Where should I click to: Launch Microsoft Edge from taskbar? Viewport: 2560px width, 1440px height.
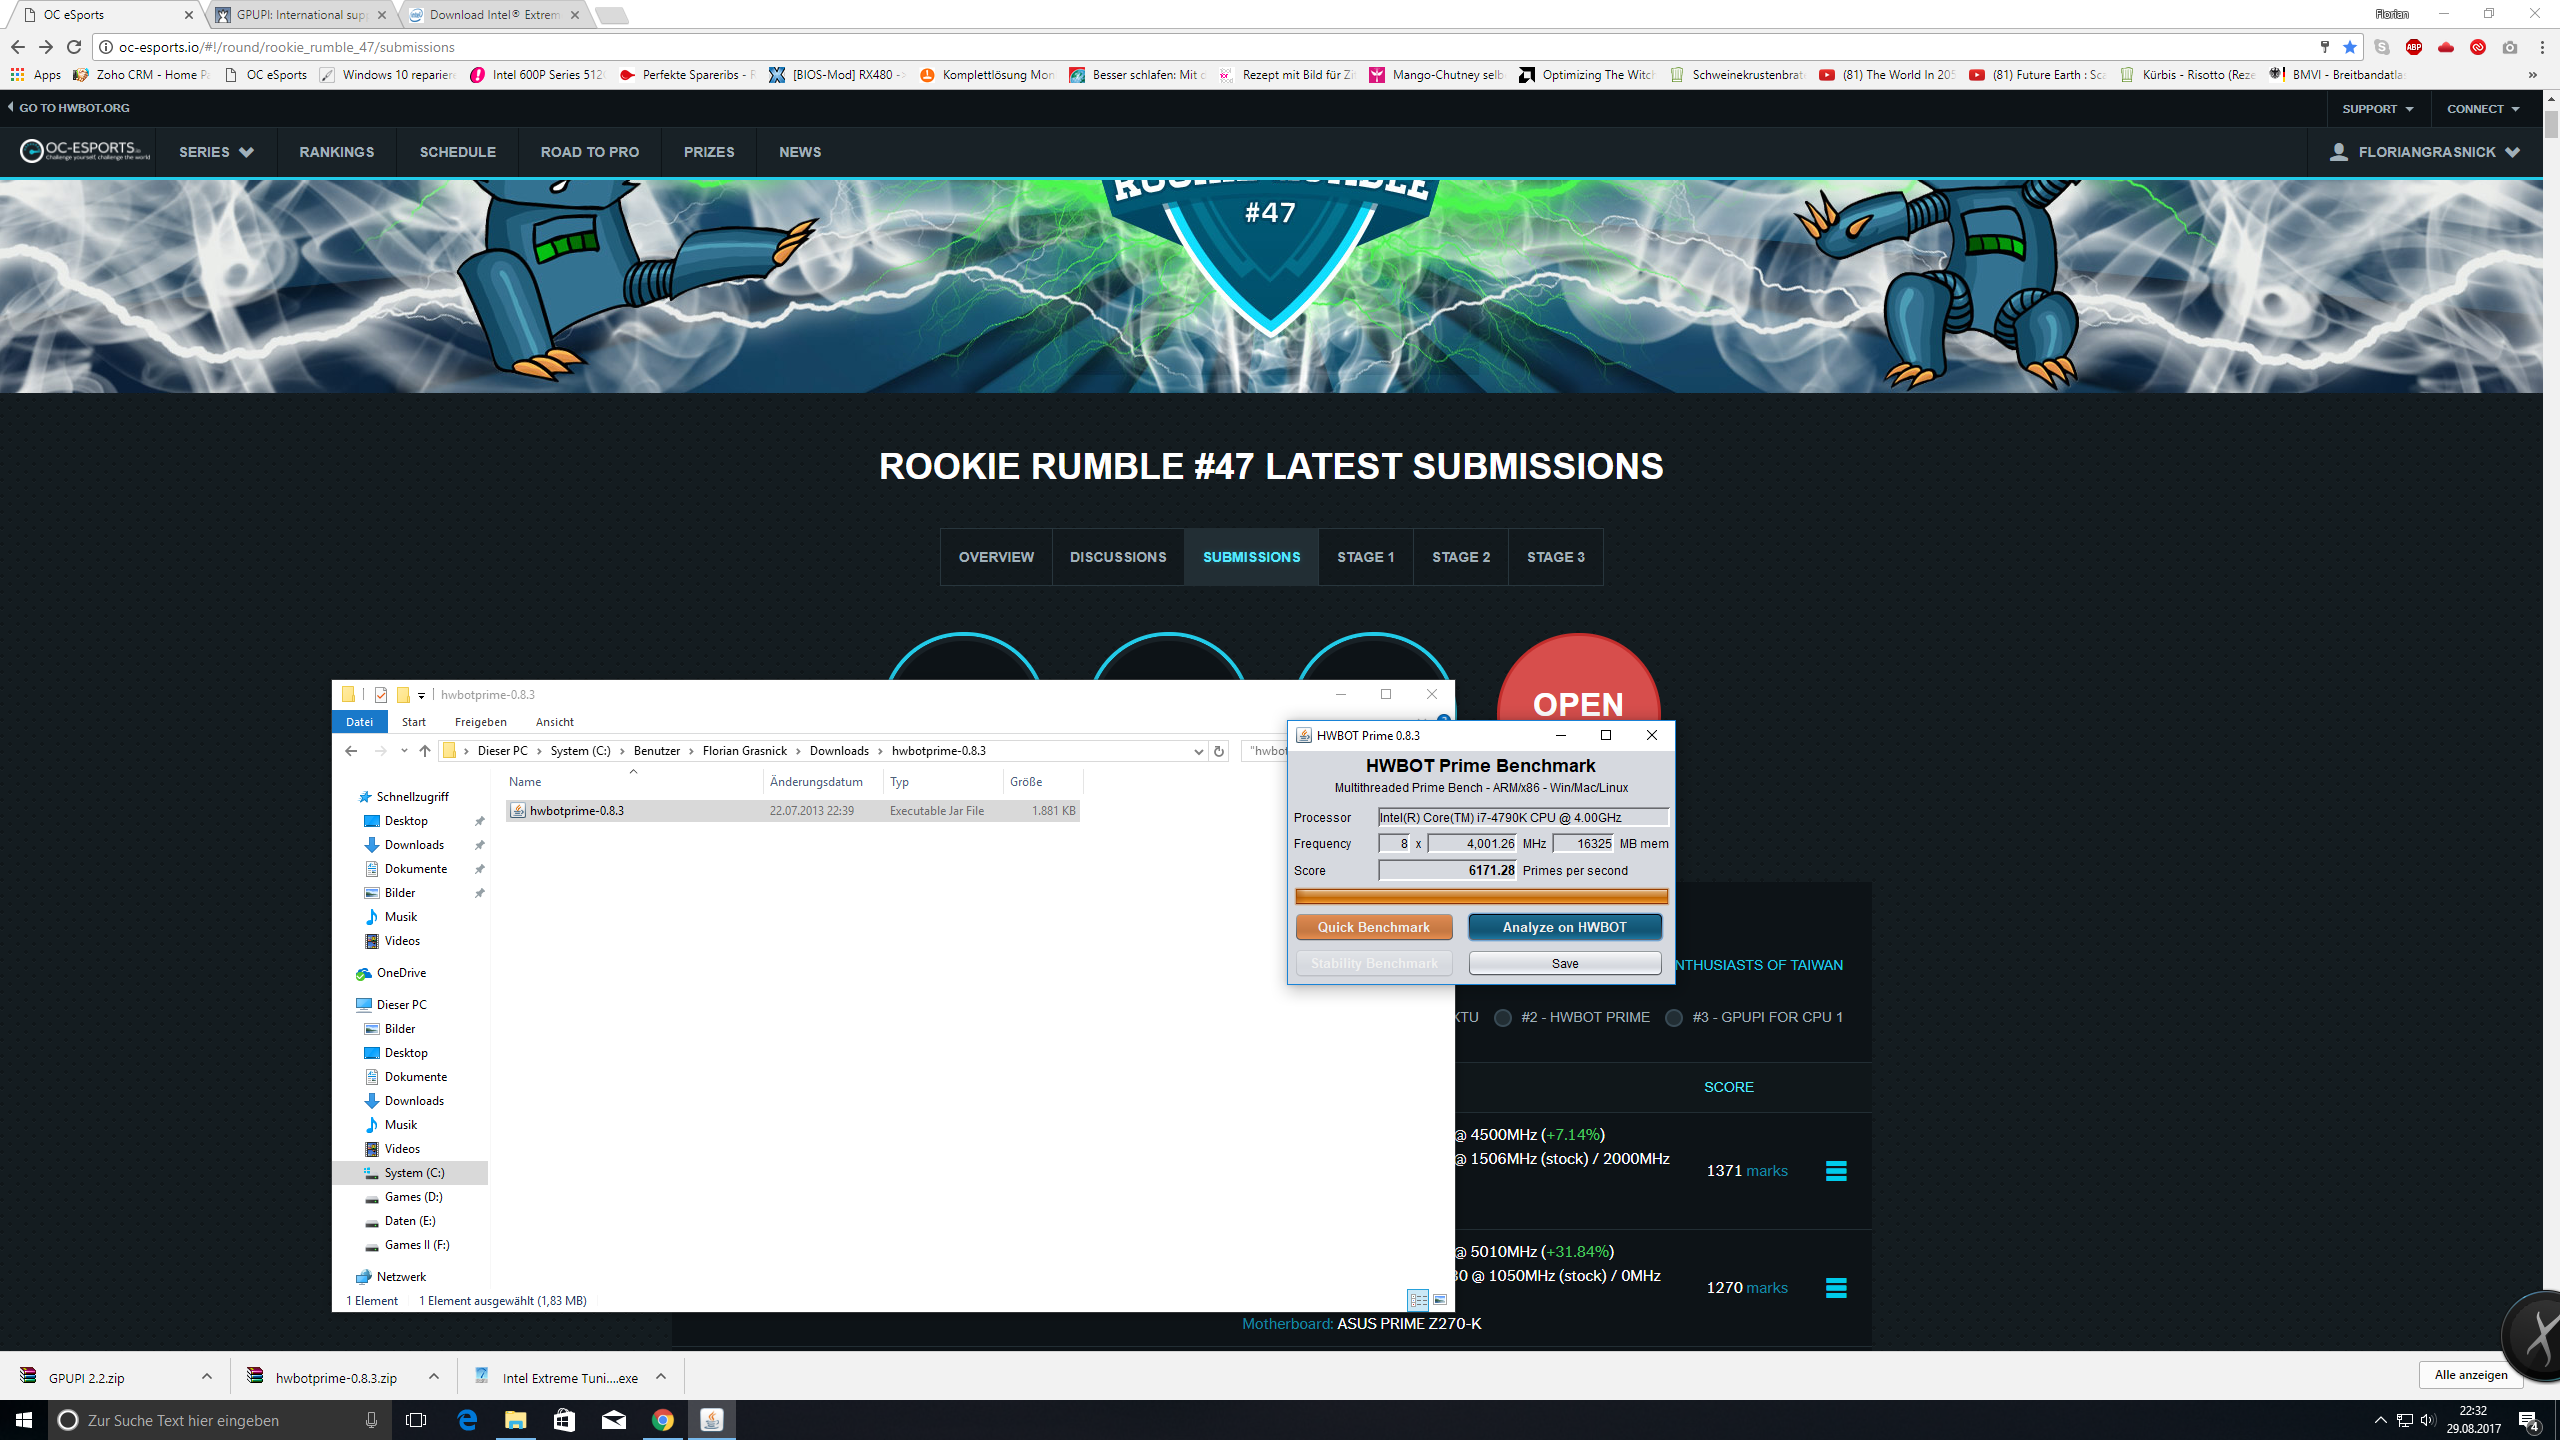pos(467,1420)
